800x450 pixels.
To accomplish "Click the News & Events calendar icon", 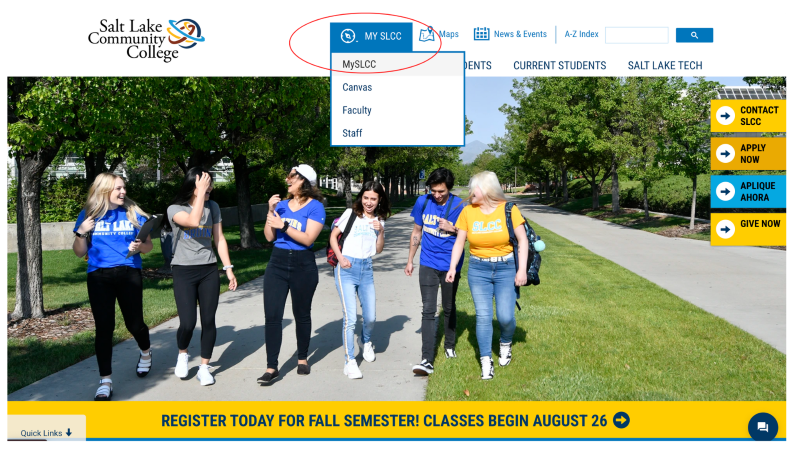I will (481, 34).
